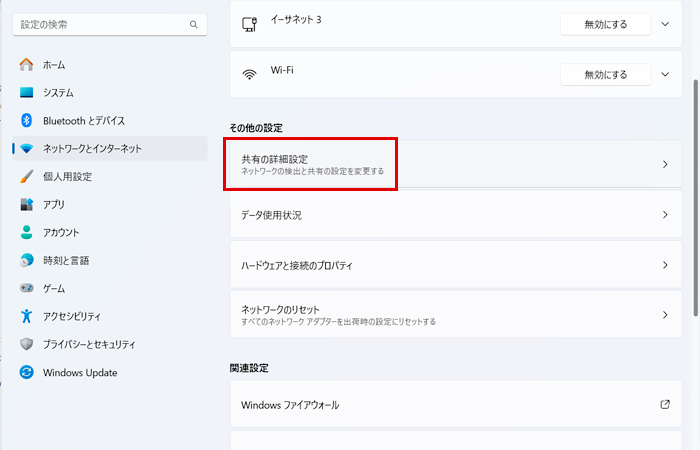Open データ使用状況
Image resolution: width=700 pixels, height=450 pixels.
click(456, 215)
